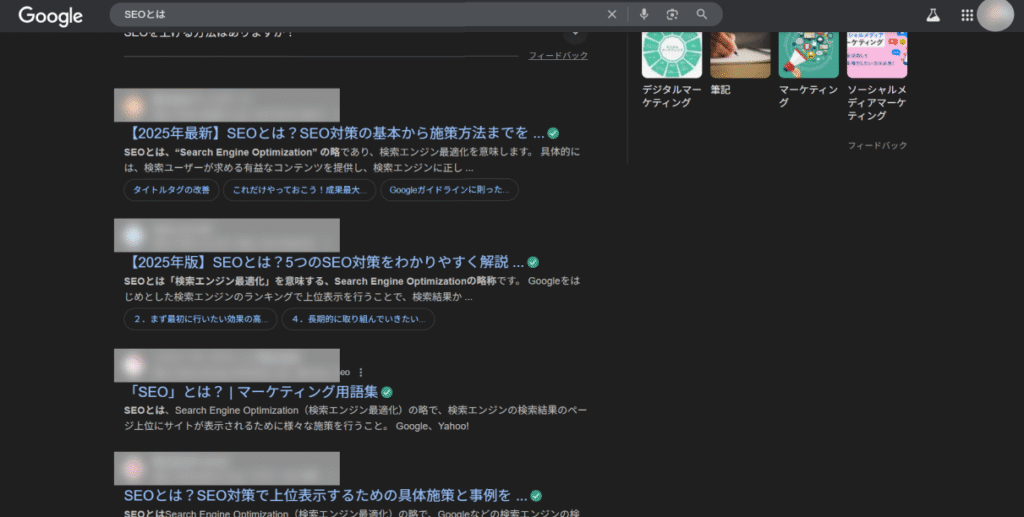Open the three-dot menu beside the マーケティング用語集 result
The image size is (1024, 517).
(x=360, y=372)
